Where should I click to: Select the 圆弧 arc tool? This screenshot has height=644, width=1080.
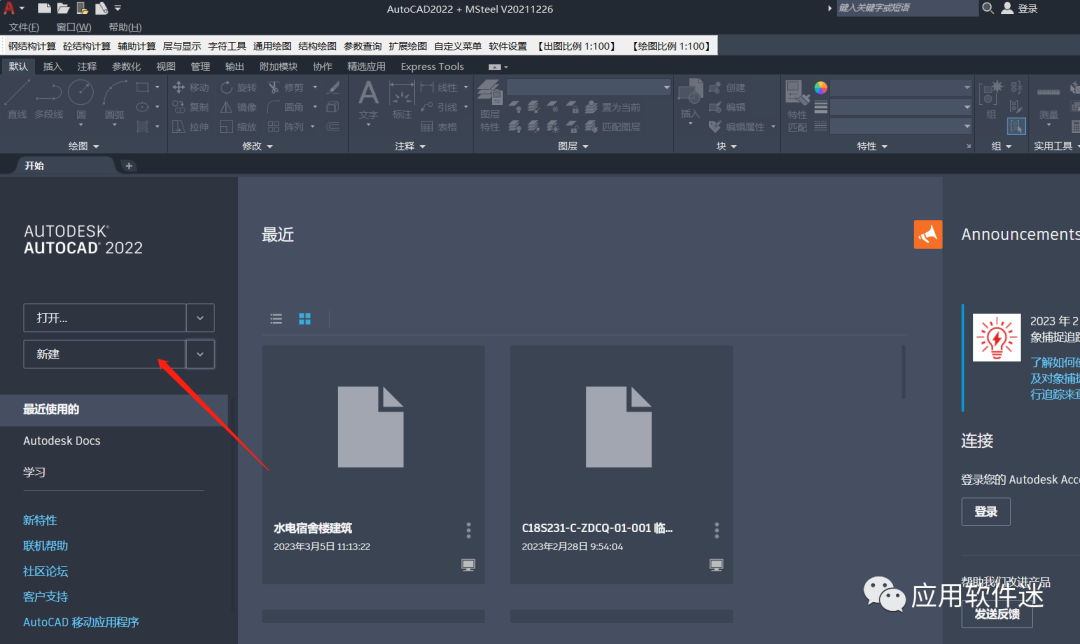(114, 101)
